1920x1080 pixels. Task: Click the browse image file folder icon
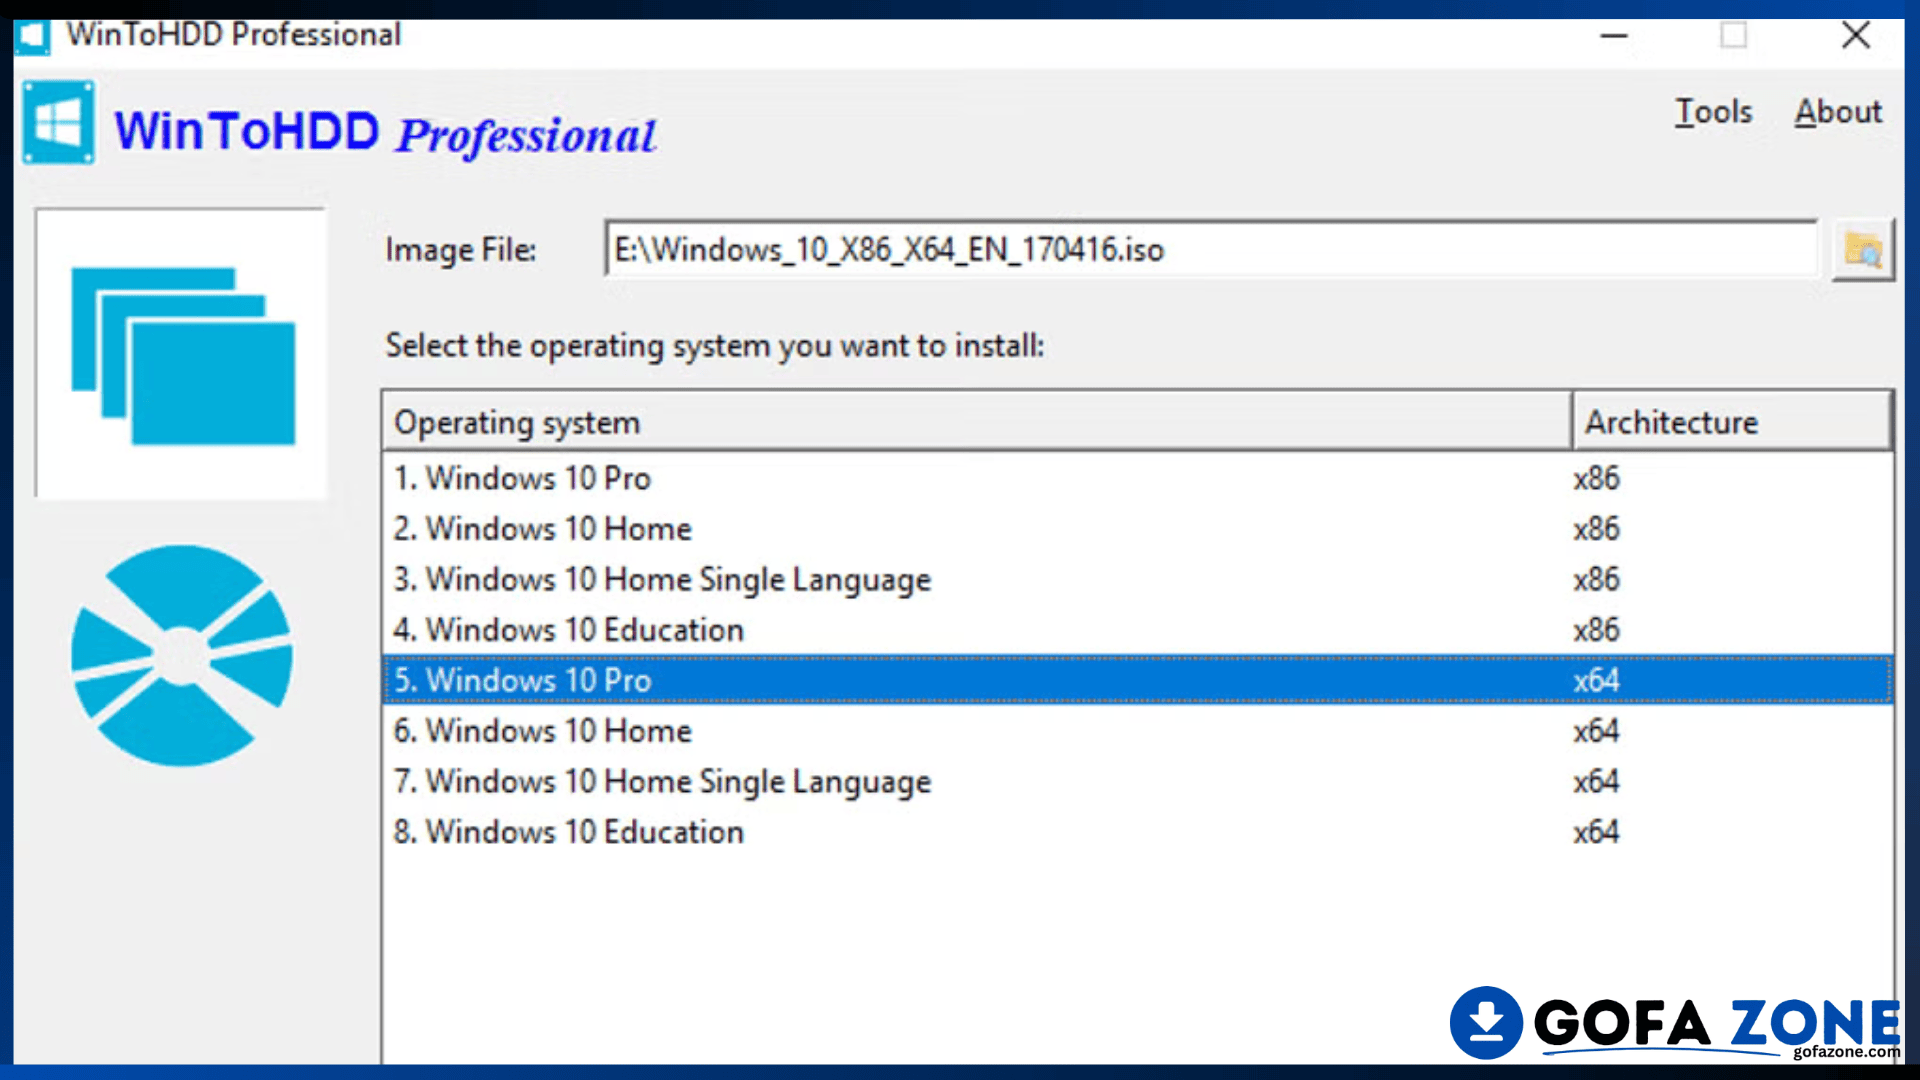pyautogui.click(x=1863, y=249)
